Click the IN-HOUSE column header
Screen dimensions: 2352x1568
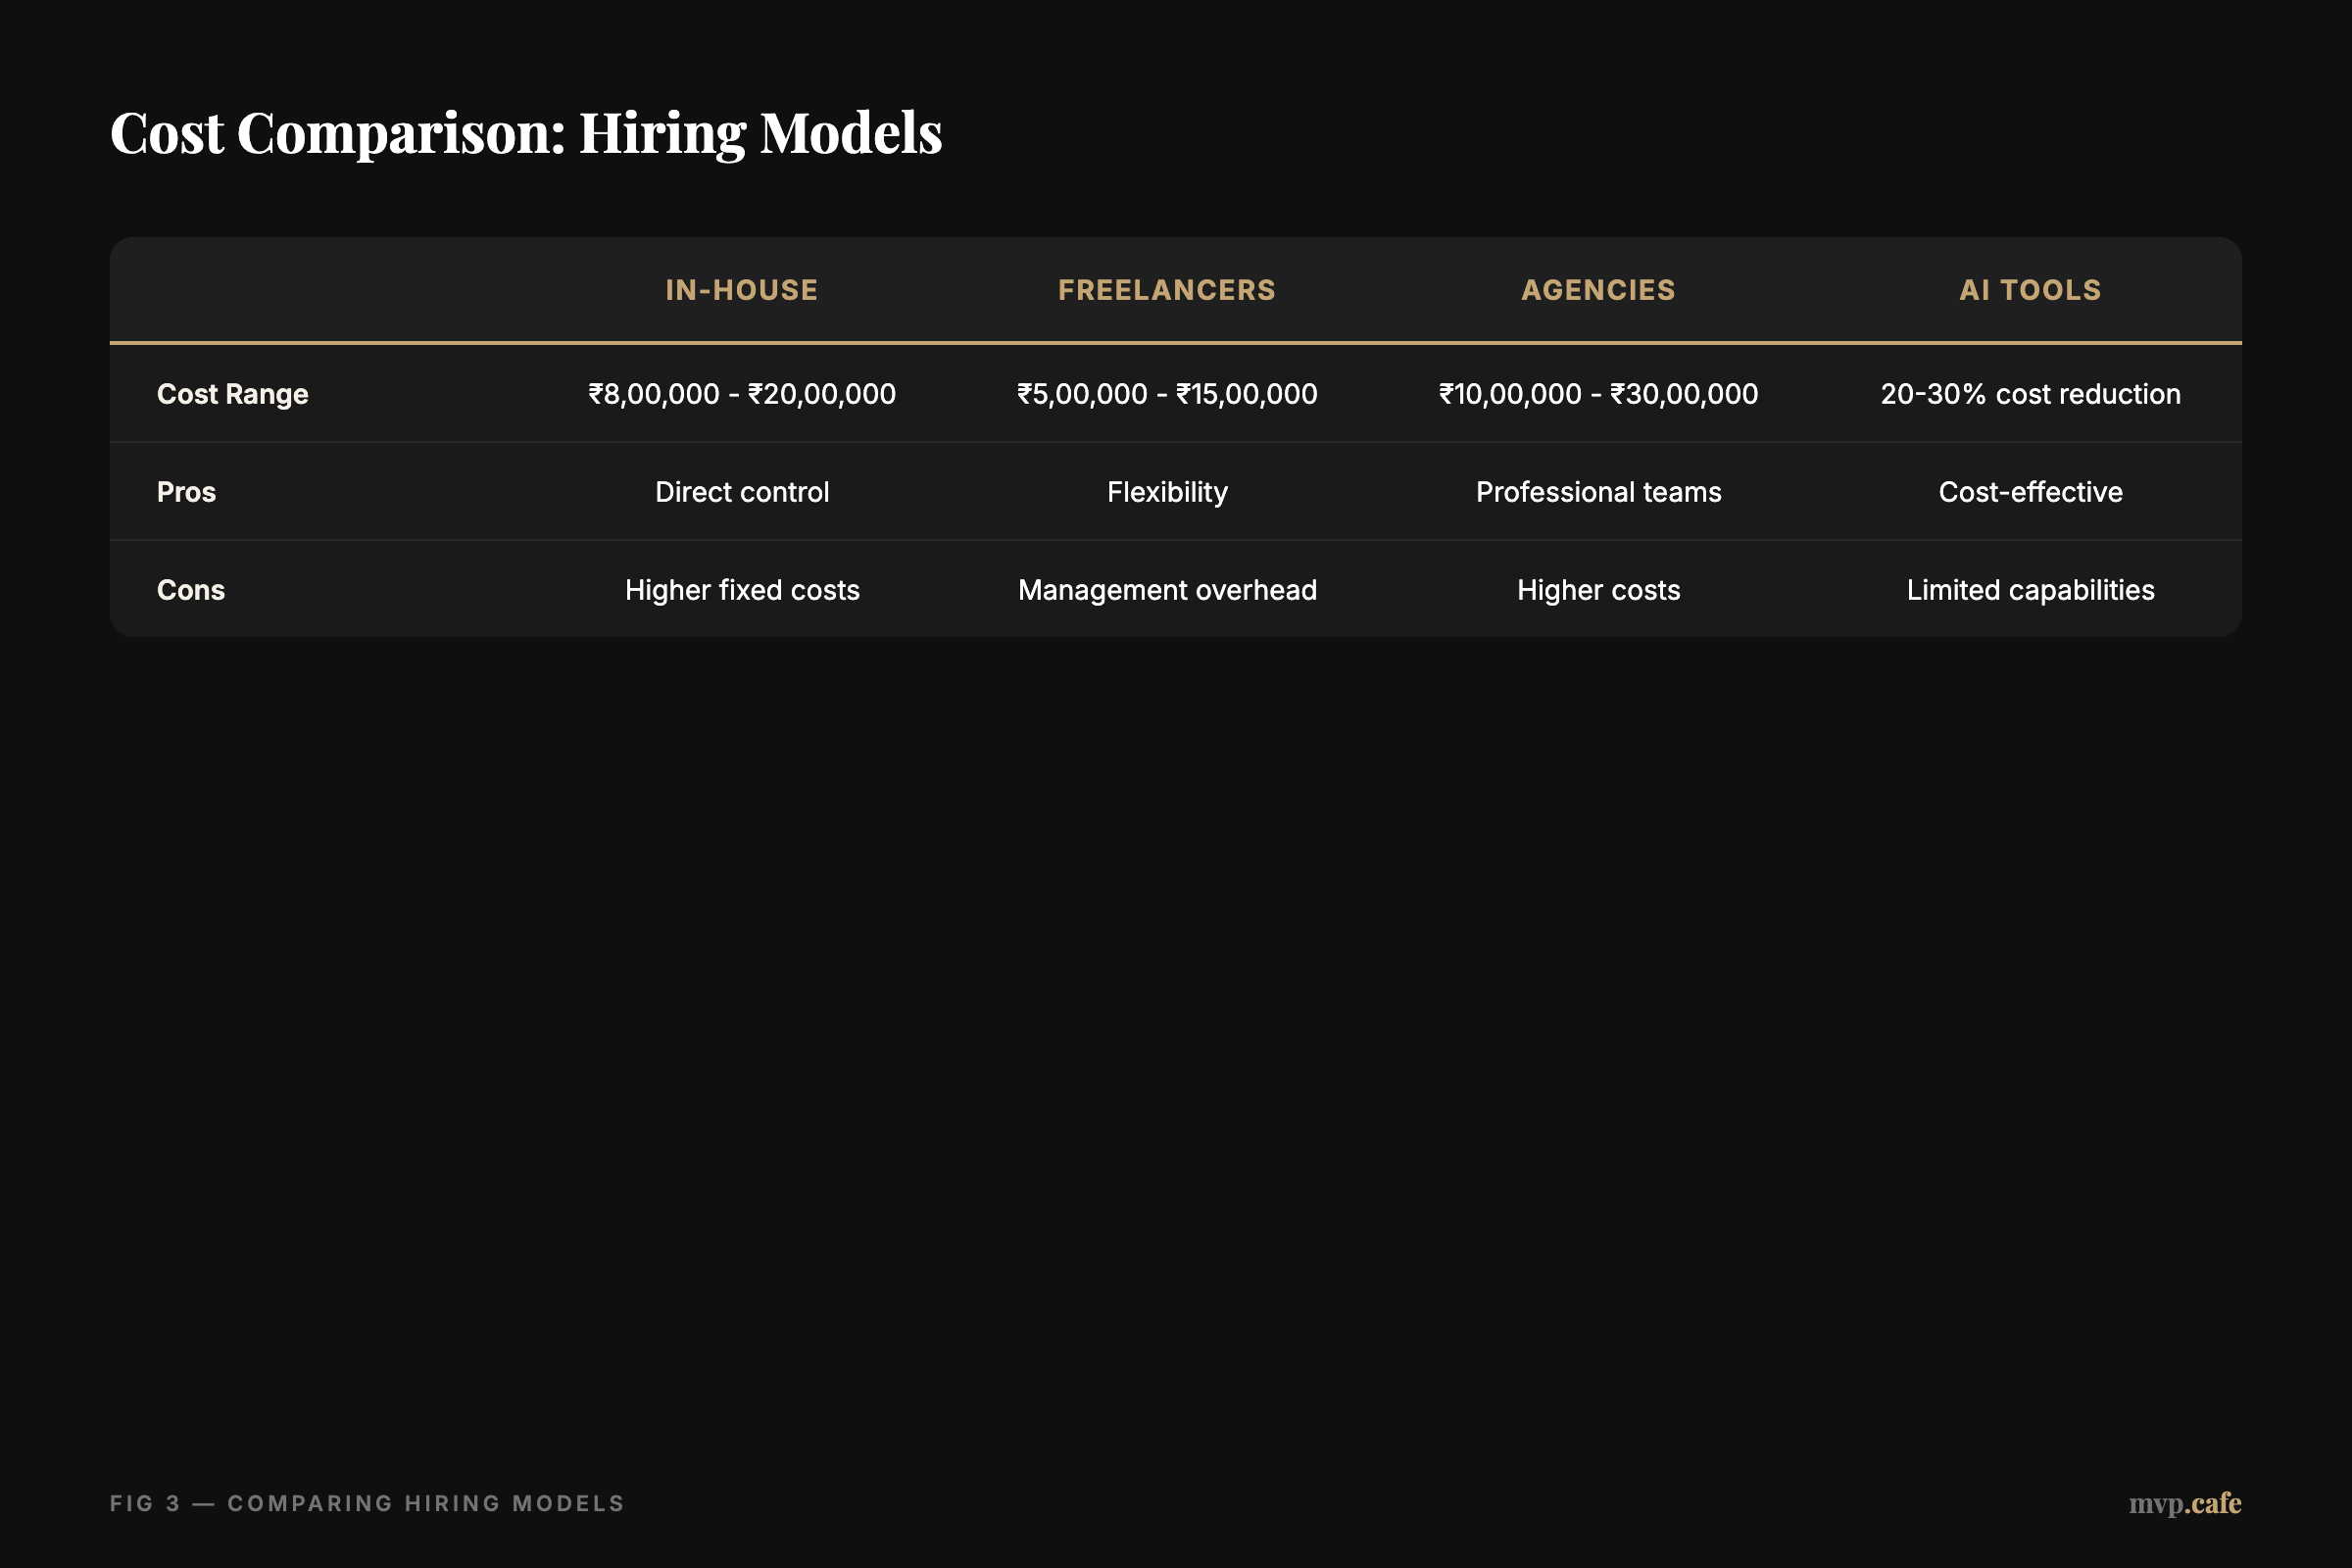click(x=741, y=290)
